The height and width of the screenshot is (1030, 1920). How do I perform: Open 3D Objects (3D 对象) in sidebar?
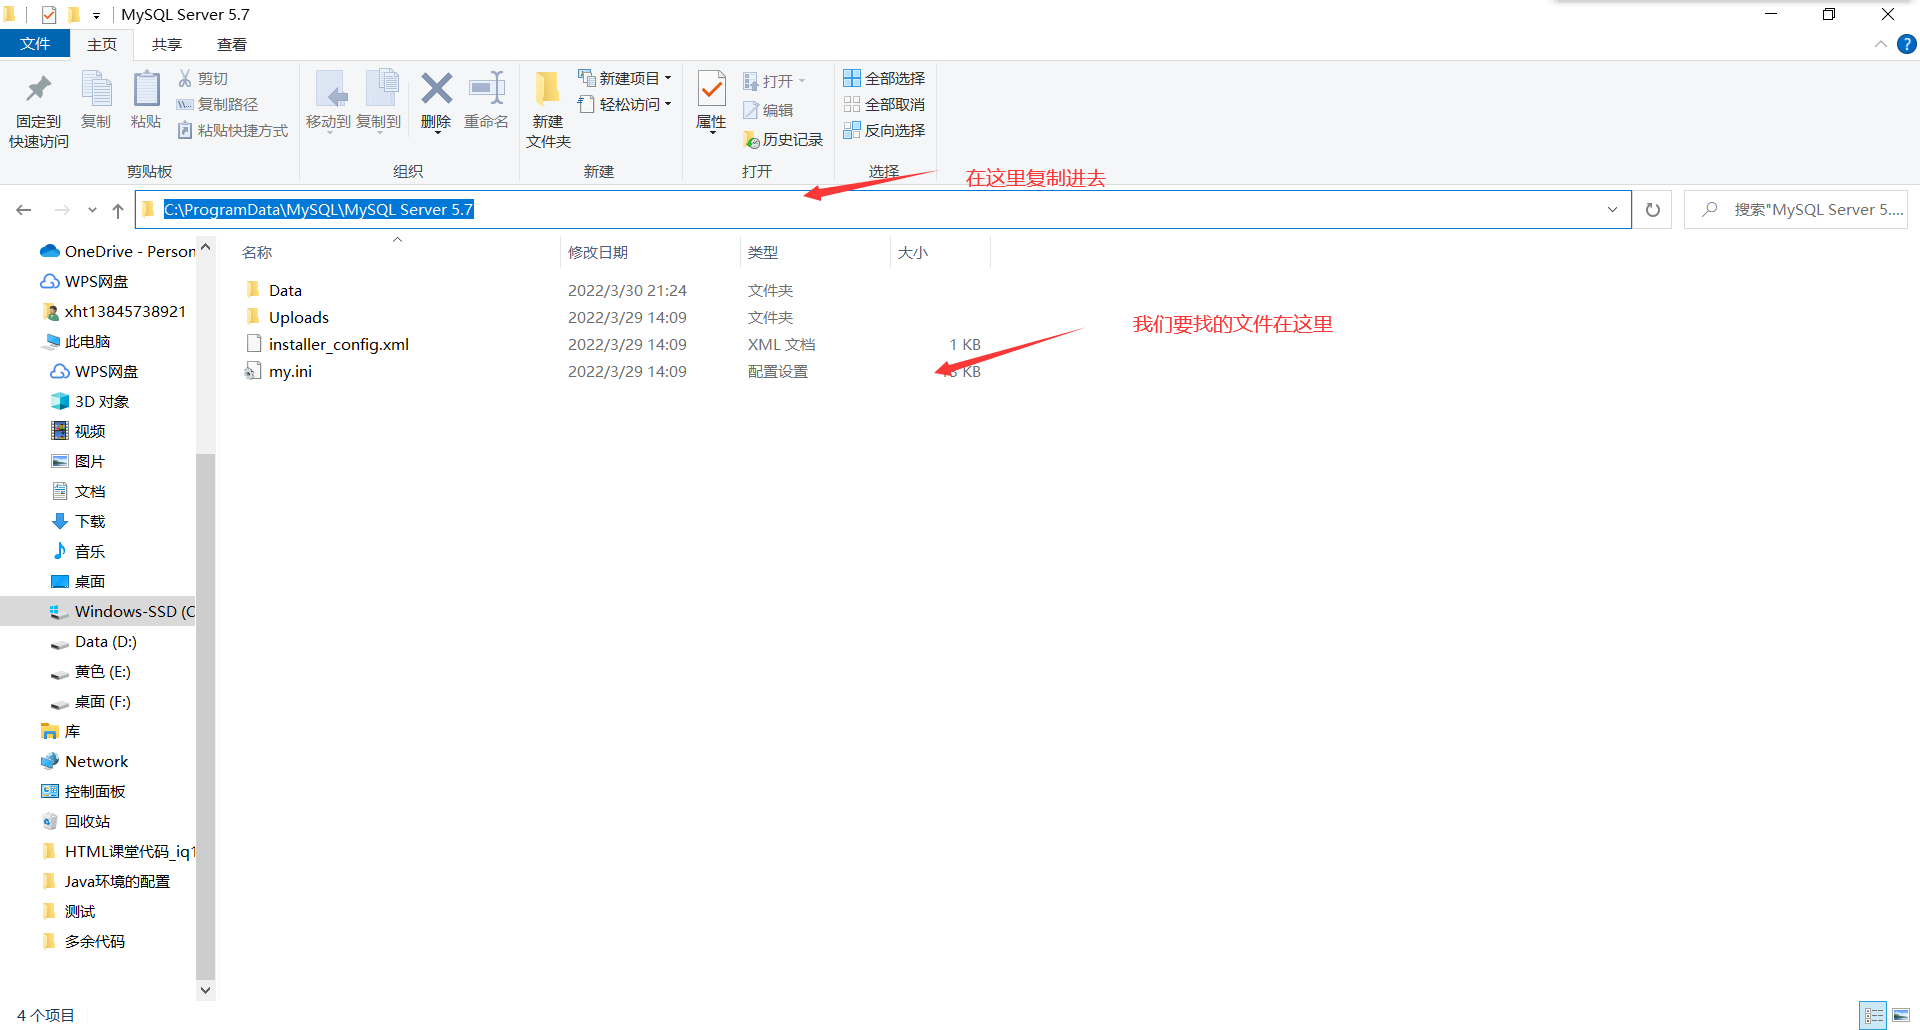(x=91, y=401)
